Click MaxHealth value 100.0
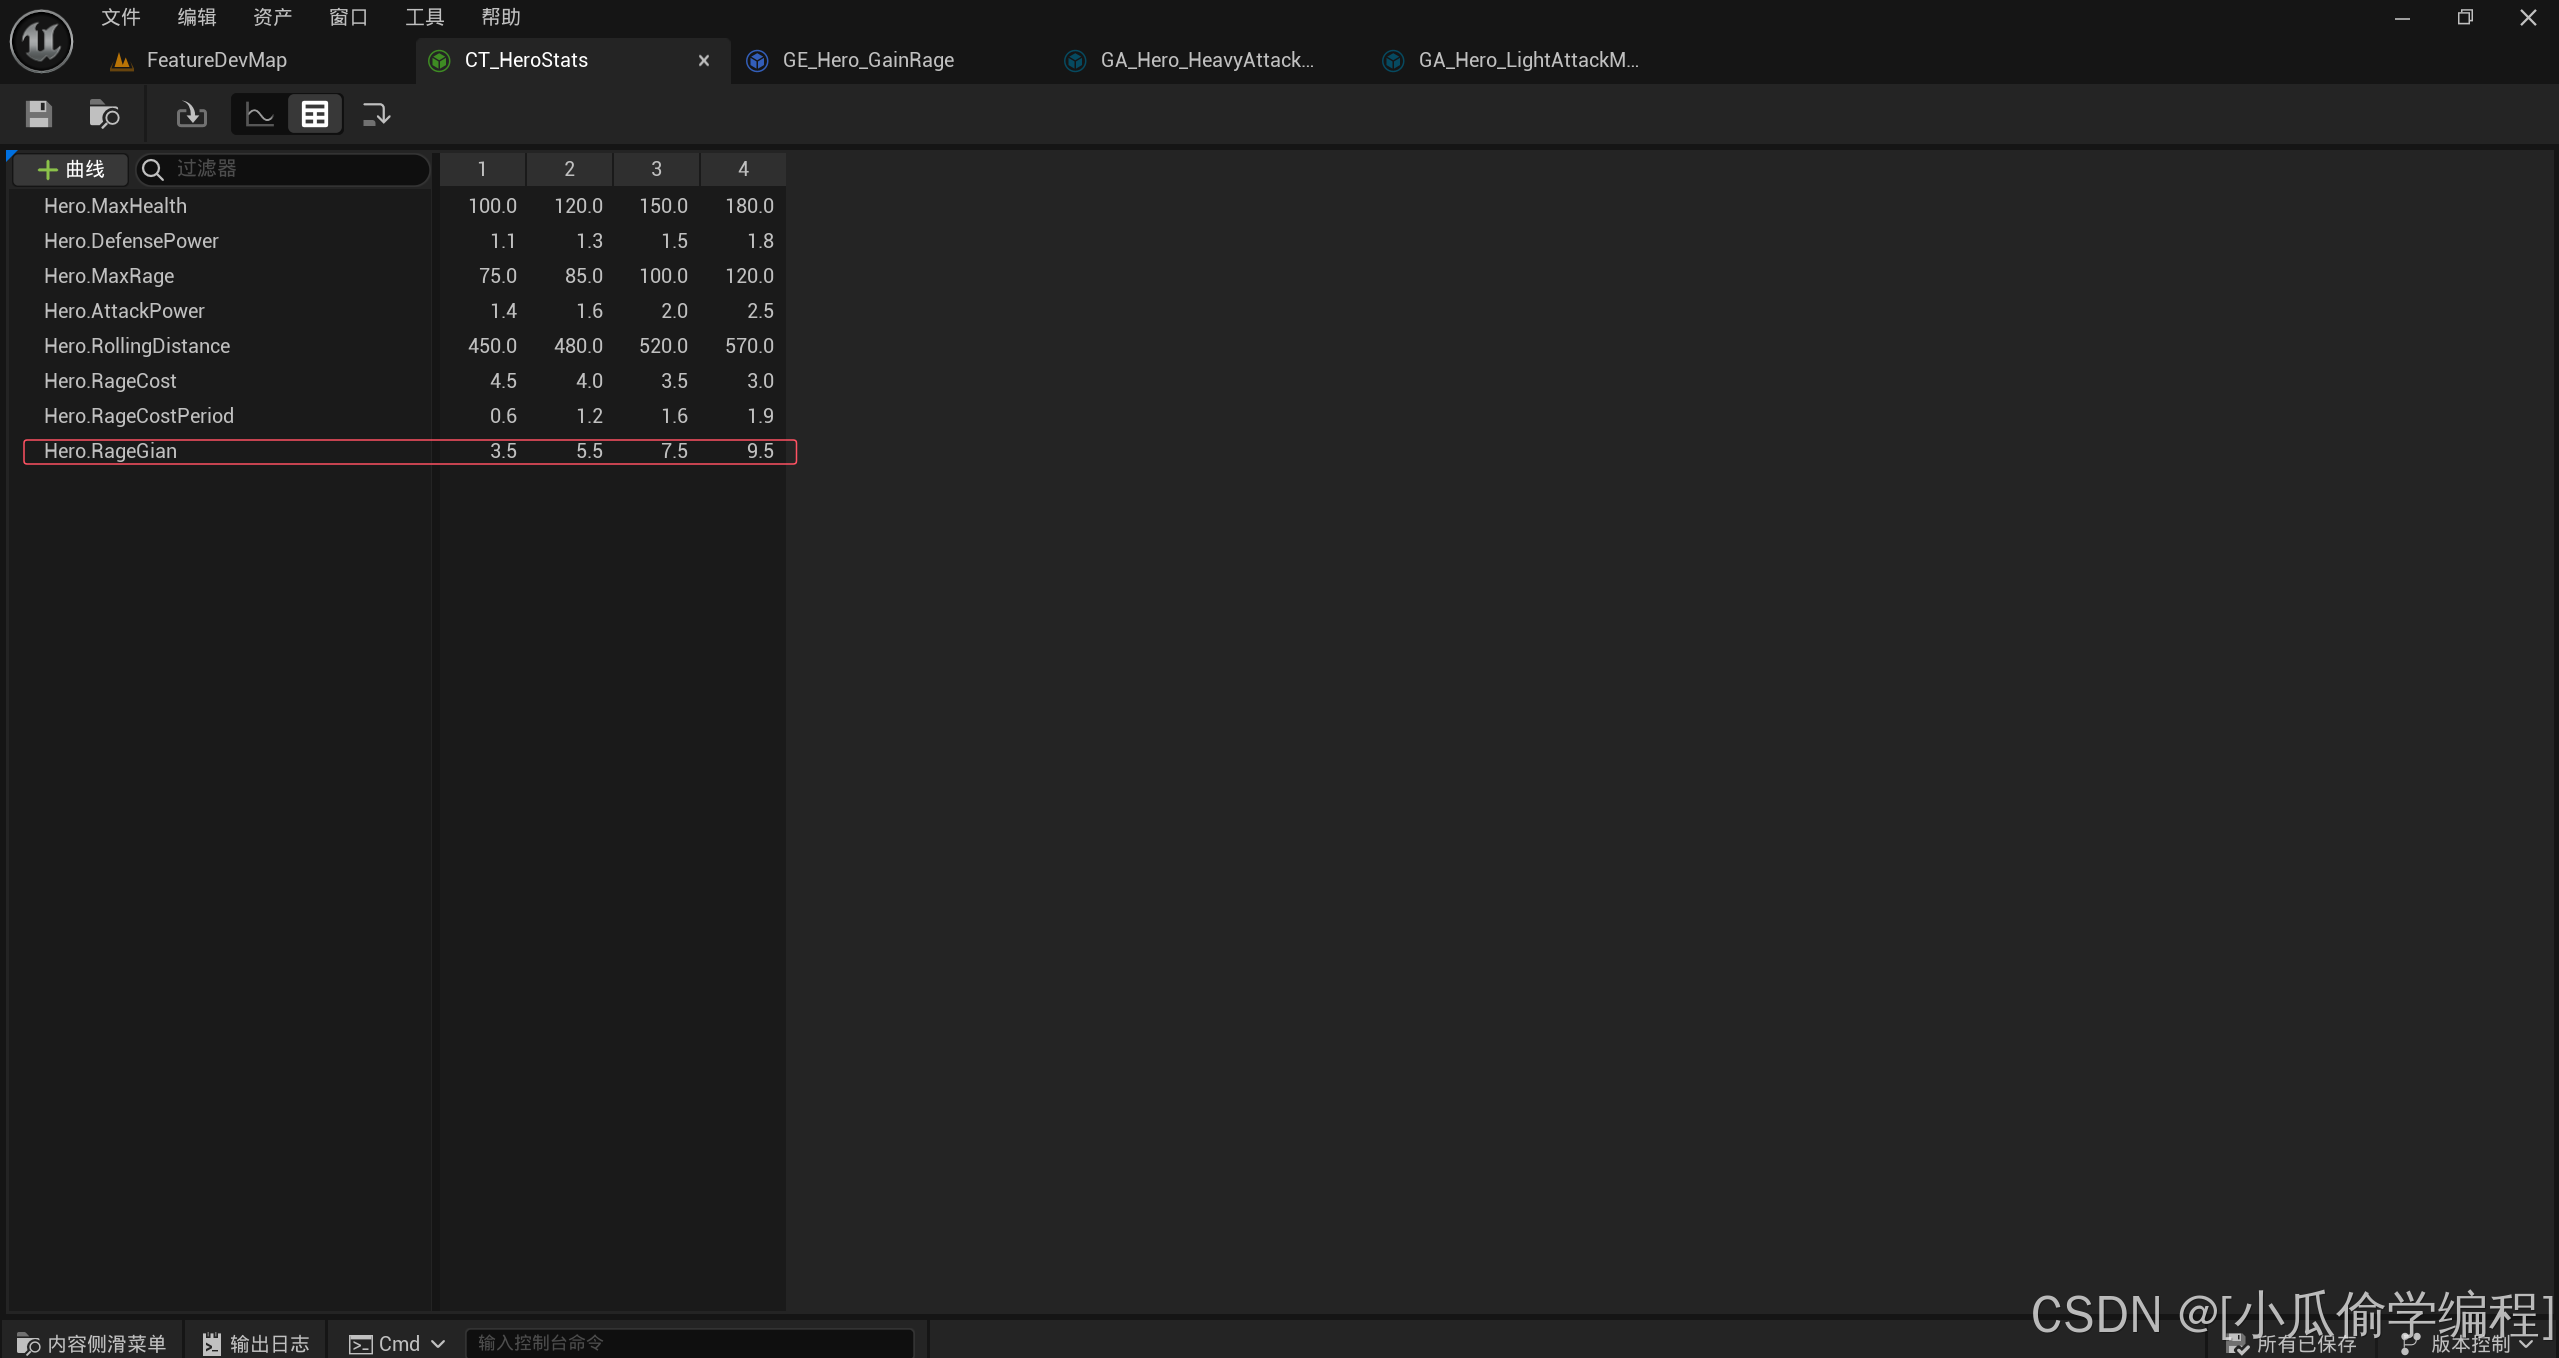This screenshot has width=2559, height=1358. 492,206
